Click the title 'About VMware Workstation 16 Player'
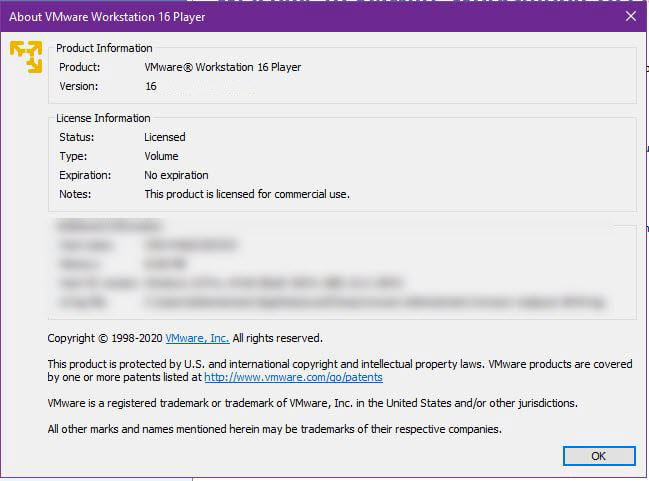The width and height of the screenshot is (649, 481). [107, 17]
